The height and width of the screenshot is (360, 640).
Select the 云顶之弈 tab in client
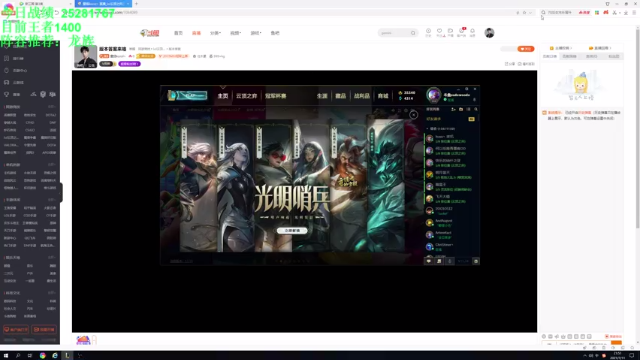coord(247,96)
